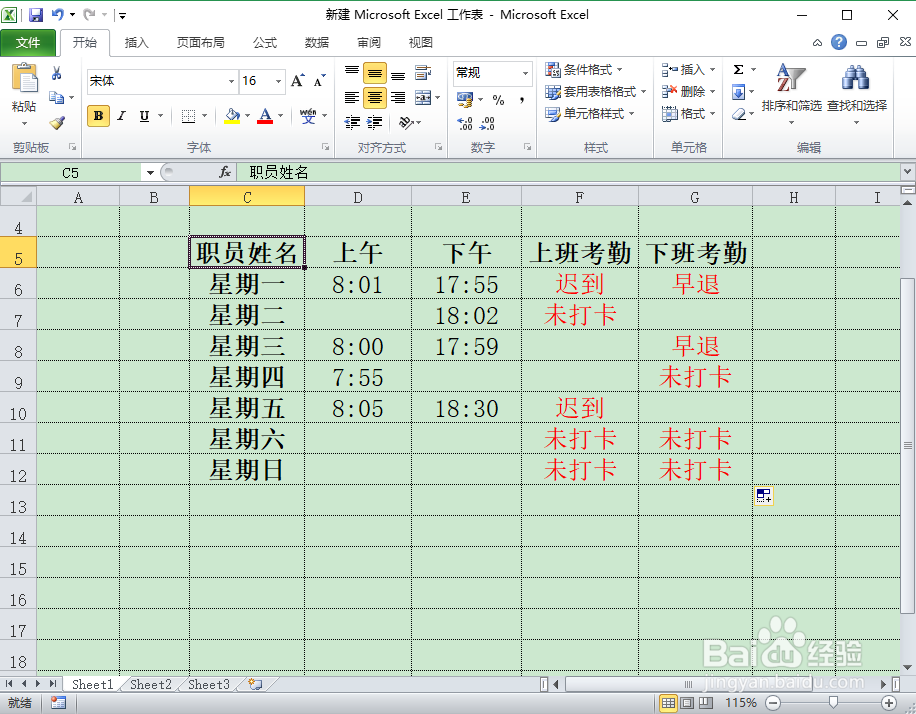This screenshot has width=916, height=714.
Task: Click the Increase Decimal icon
Action: click(465, 123)
